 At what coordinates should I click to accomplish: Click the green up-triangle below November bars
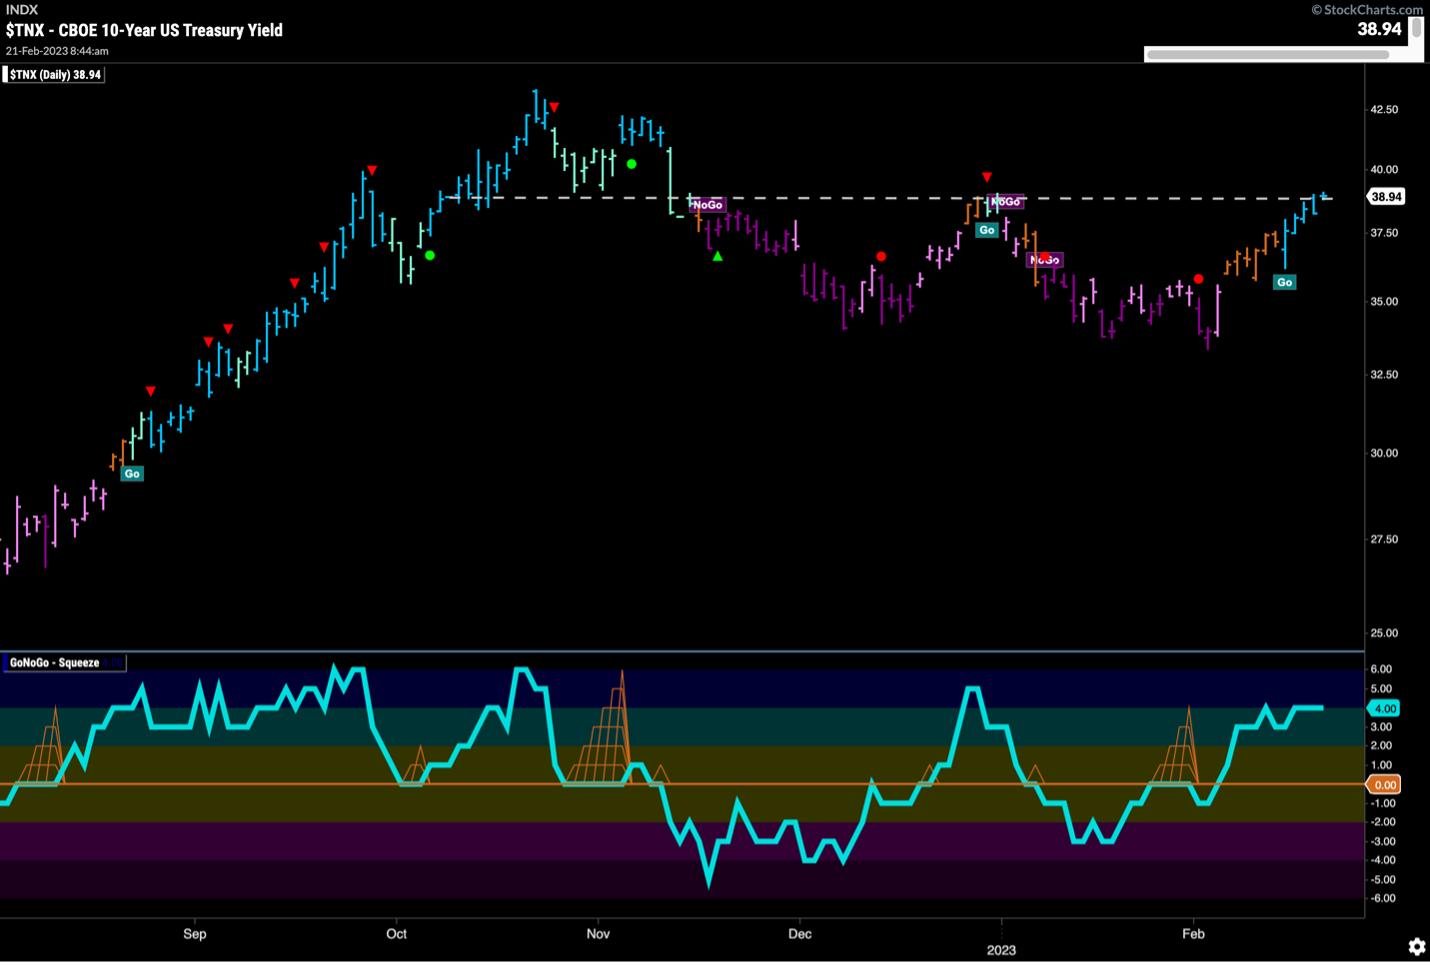click(x=717, y=257)
